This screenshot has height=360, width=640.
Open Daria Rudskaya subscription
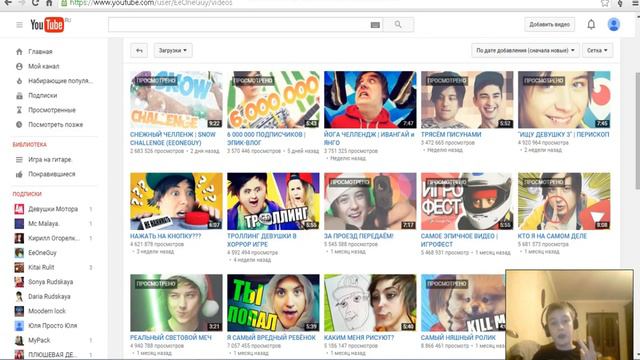49,297
